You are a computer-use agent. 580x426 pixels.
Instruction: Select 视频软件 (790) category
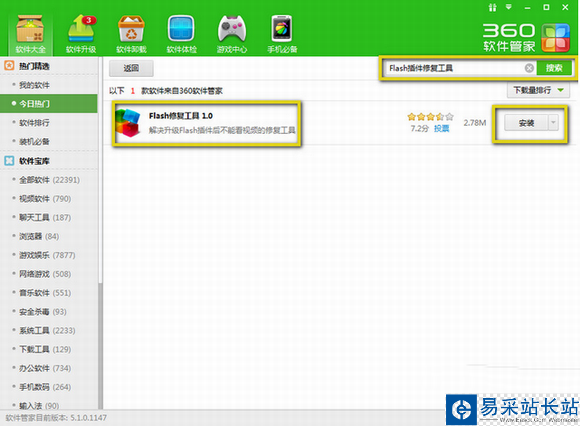pos(45,199)
